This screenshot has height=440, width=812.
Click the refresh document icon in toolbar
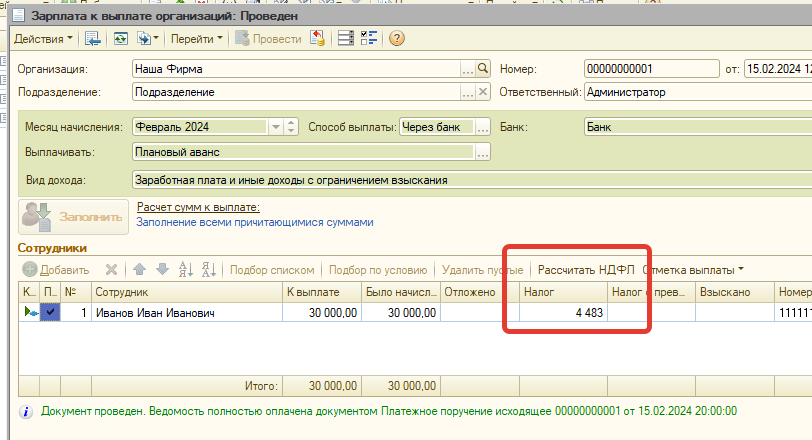pyautogui.click(x=120, y=39)
